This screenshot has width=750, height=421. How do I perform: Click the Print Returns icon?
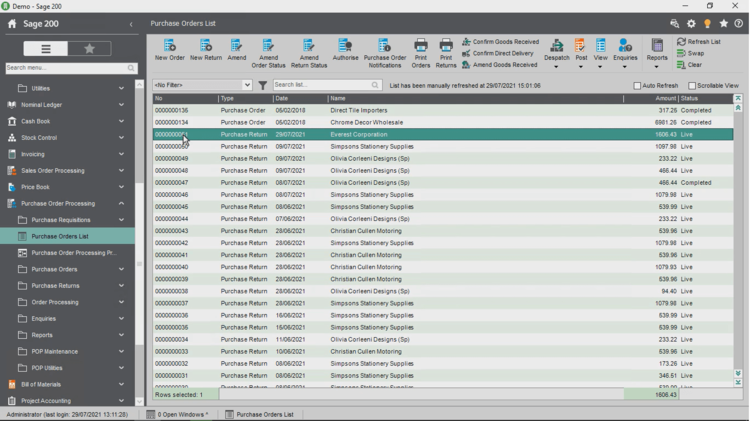click(x=446, y=53)
